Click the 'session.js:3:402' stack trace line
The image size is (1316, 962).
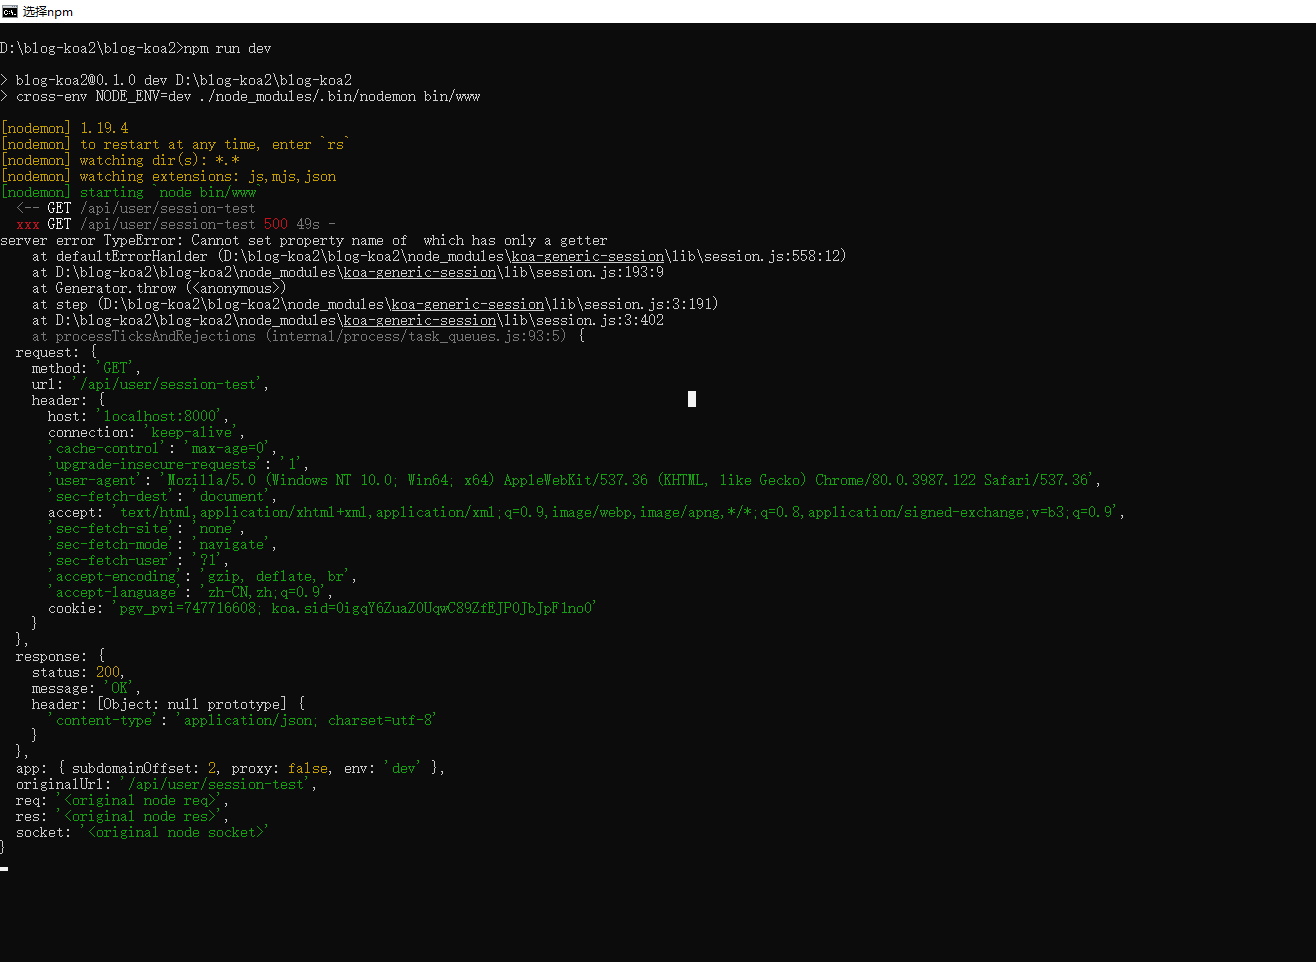click(x=348, y=320)
